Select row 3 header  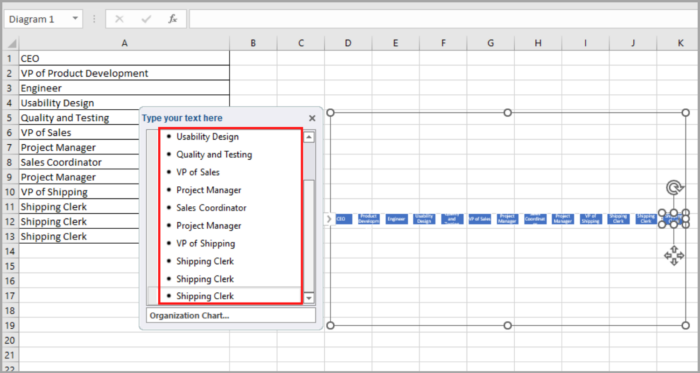tap(10, 88)
